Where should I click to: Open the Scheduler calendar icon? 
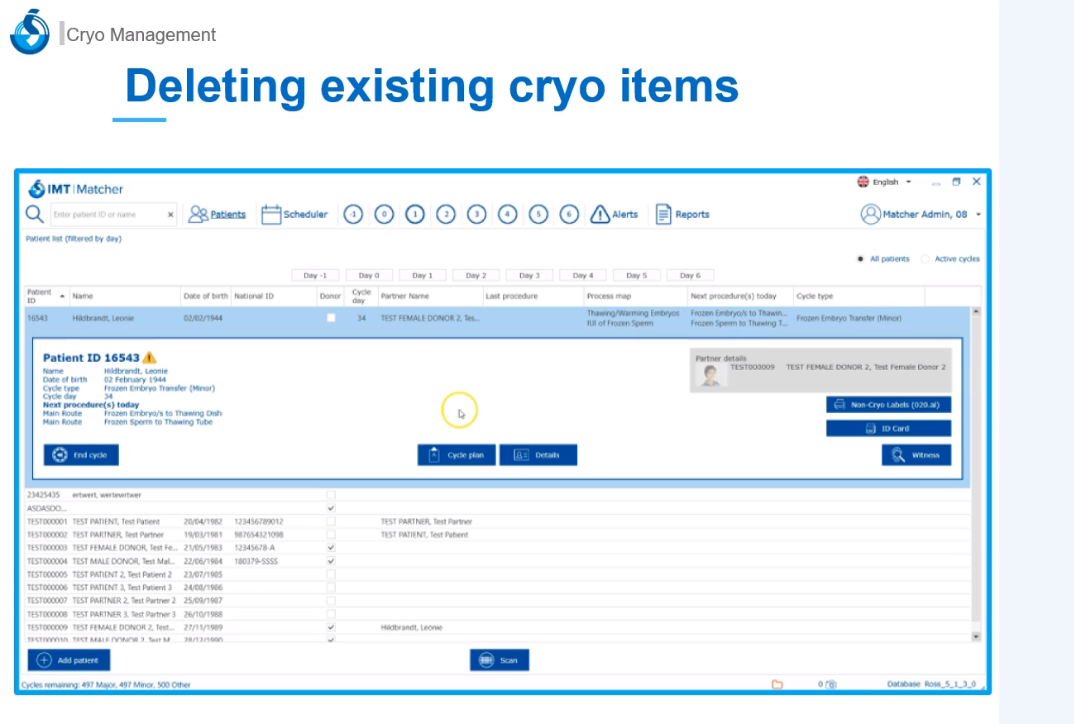pos(271,214)
